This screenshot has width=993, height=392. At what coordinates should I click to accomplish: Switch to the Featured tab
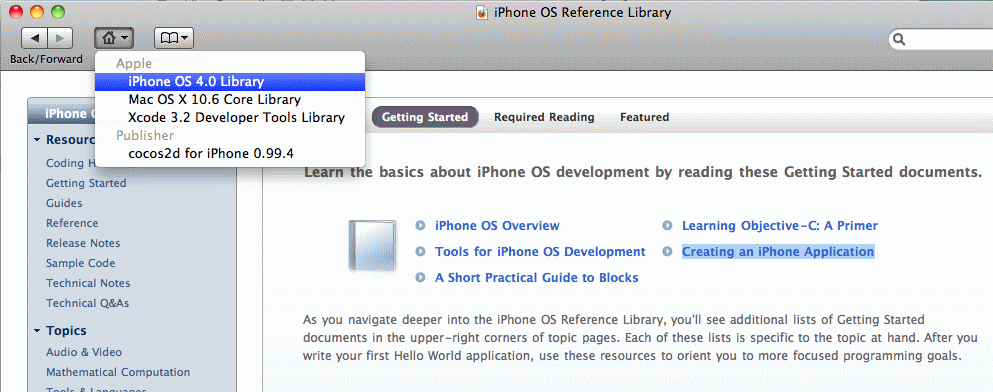[x=645, y=117]
